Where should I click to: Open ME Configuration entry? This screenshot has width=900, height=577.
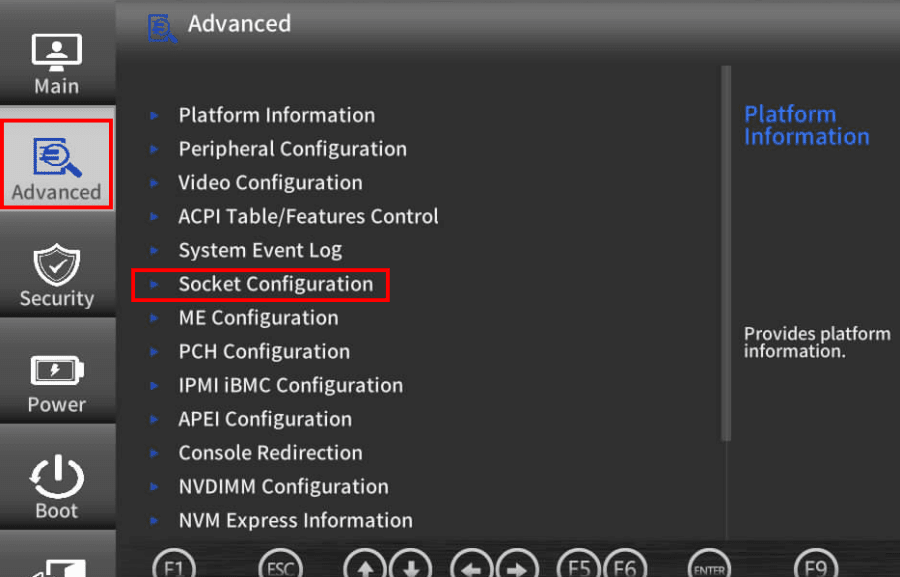click(258, 318)
